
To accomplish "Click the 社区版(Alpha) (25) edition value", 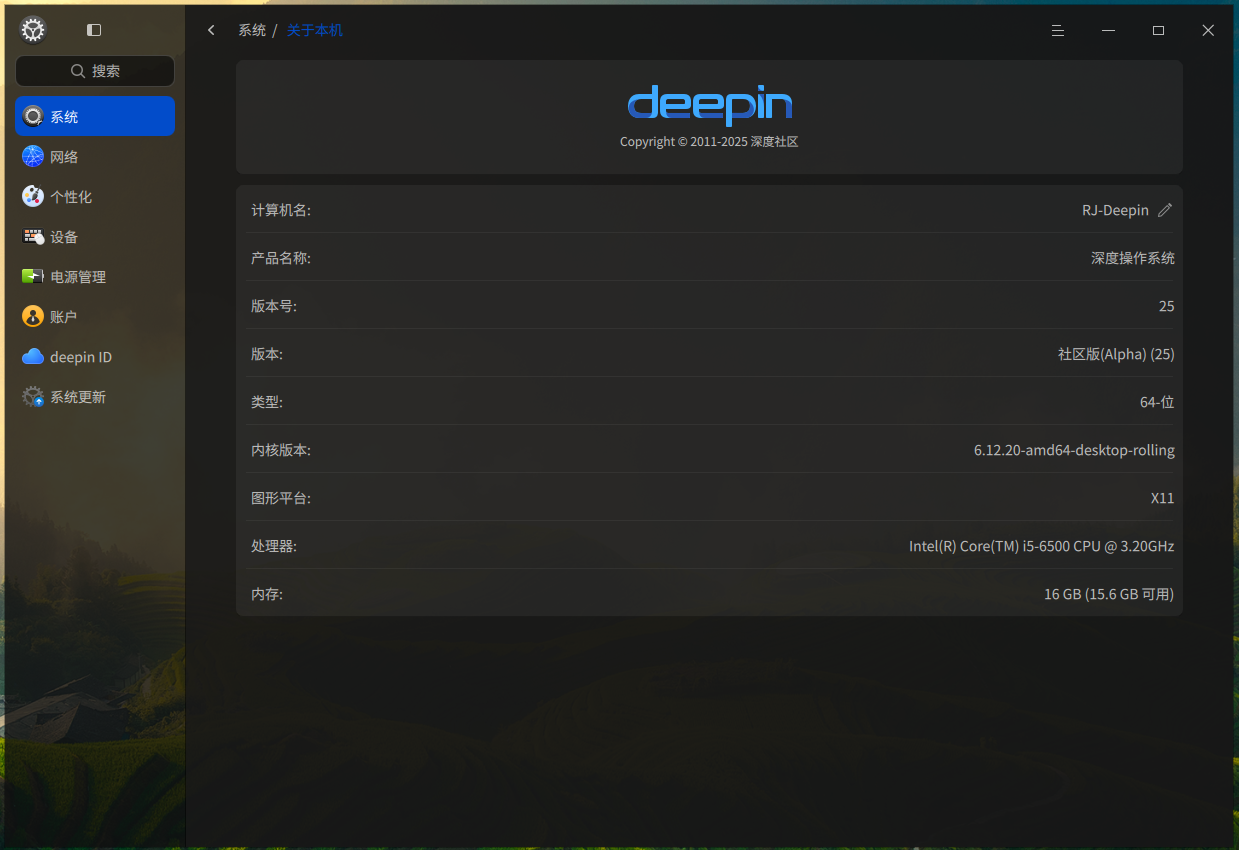I will click(x=1116, y=354).
